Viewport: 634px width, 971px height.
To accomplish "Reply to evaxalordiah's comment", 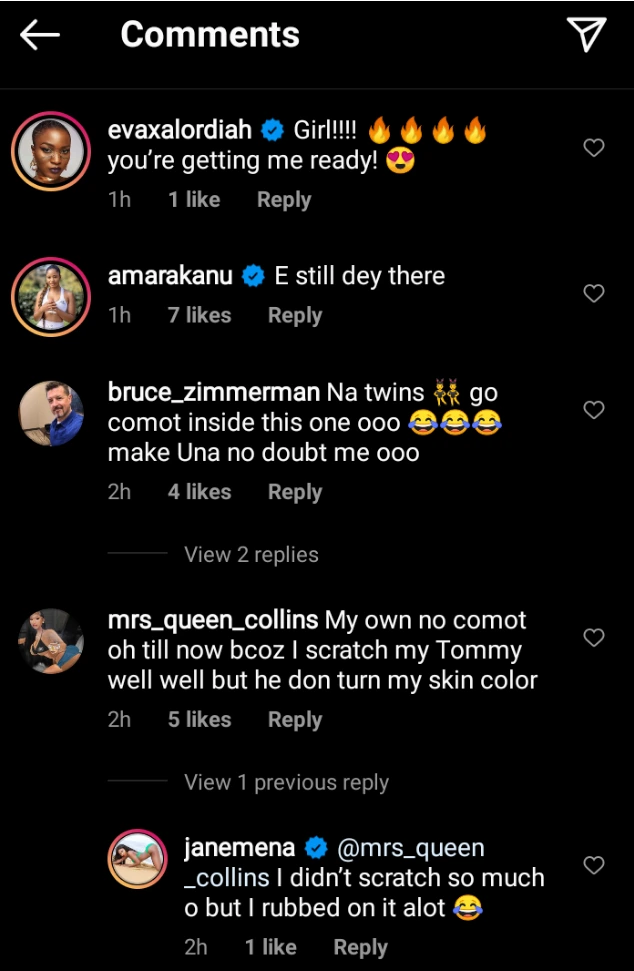I will pos(284,200).
